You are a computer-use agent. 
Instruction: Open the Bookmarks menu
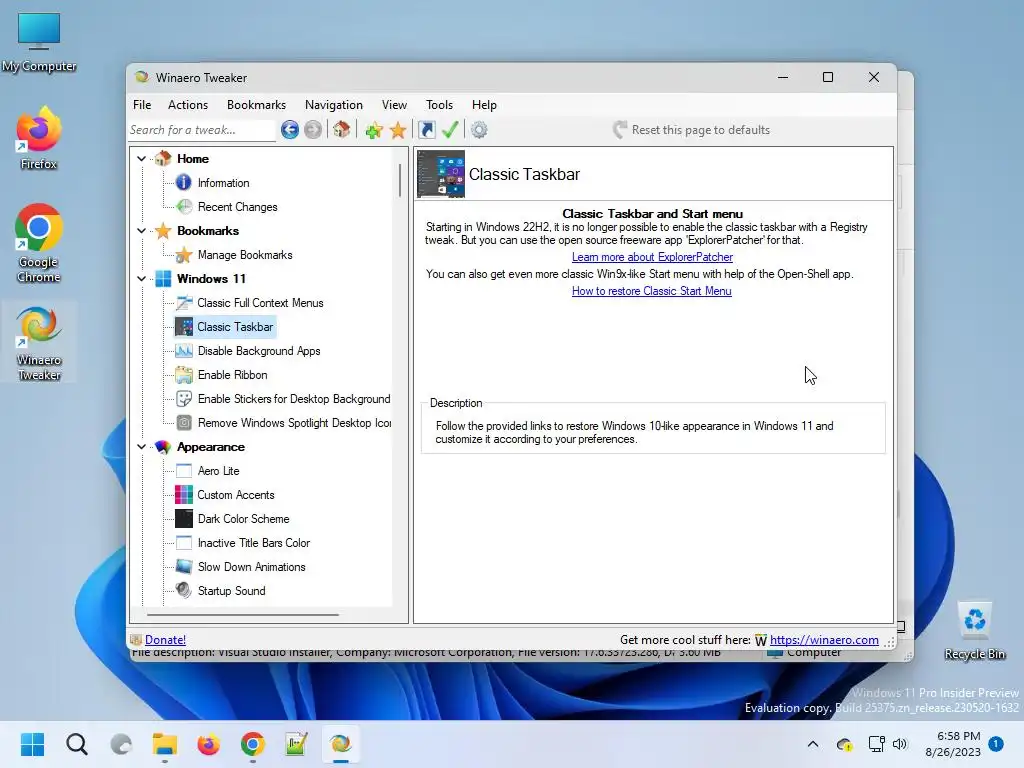coord(256,104)
